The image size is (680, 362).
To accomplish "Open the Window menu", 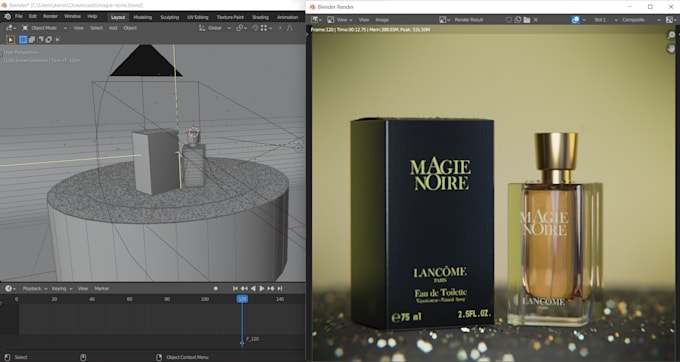I will [72, 16].
